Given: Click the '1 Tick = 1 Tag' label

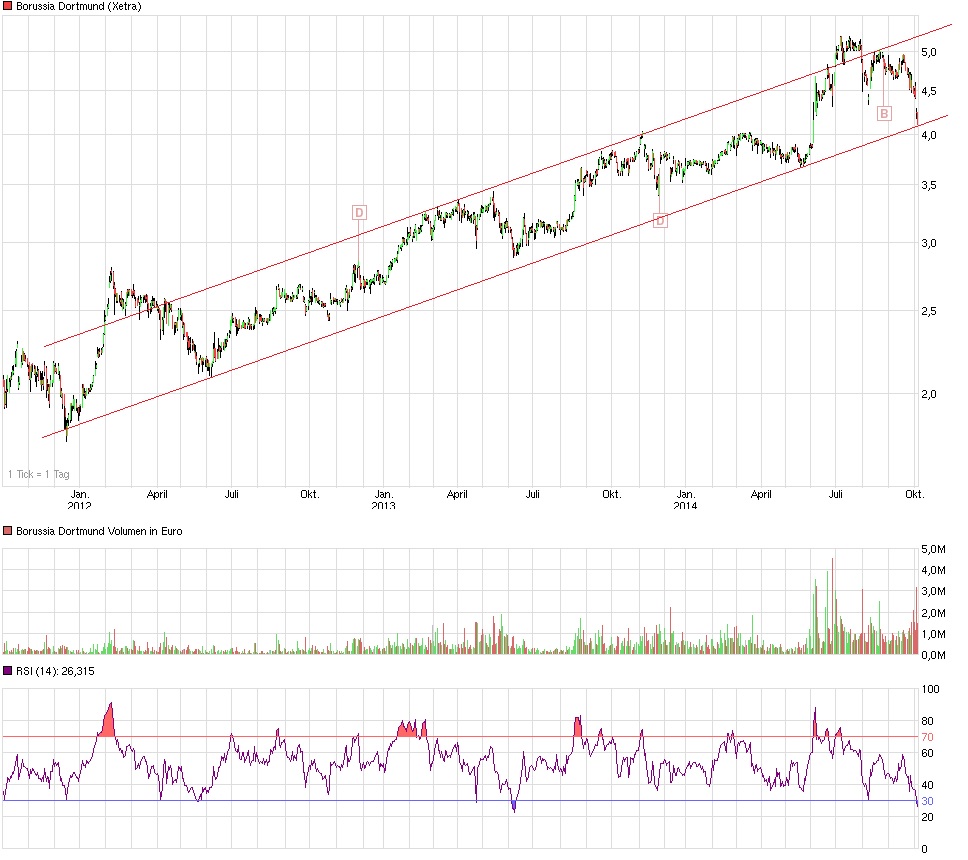Looking at the screenshot, I should [x=39, y=474].
